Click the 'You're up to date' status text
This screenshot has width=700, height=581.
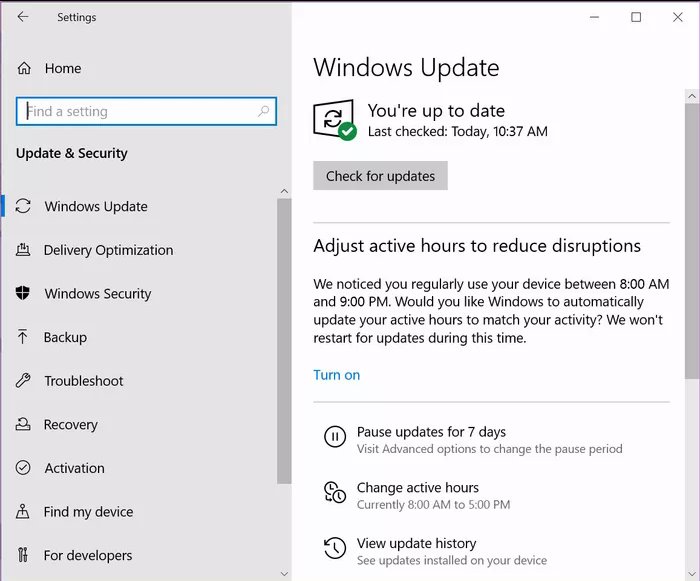436,111
